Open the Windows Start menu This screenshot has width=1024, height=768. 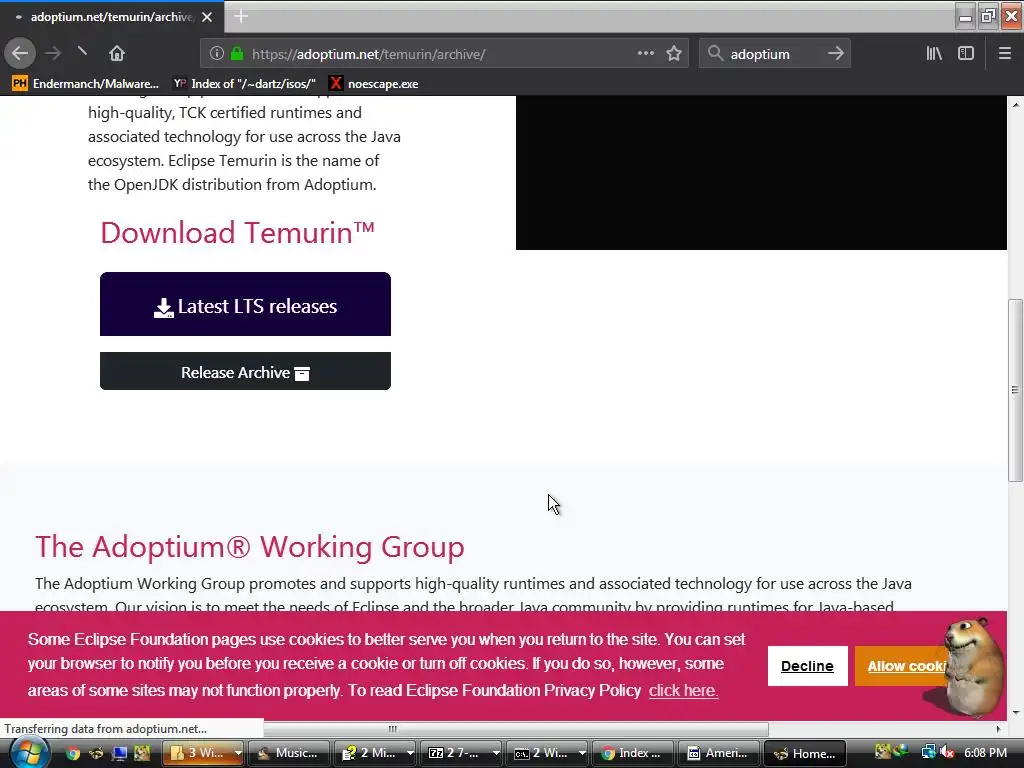28,753
